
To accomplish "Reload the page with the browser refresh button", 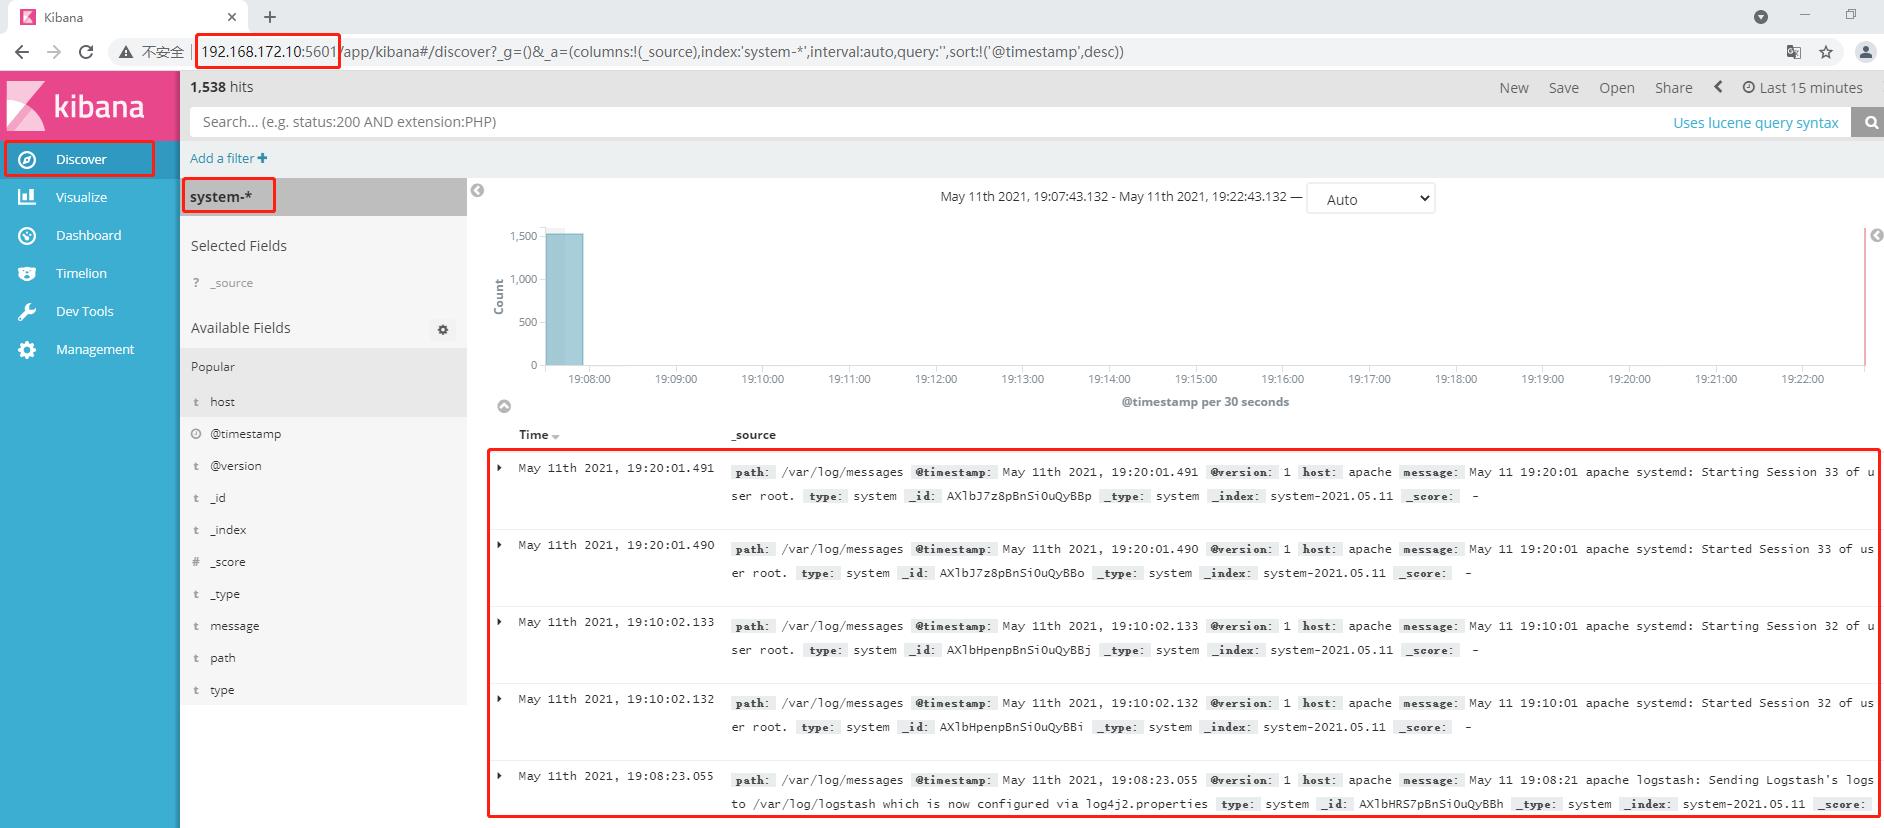I will [x=86, y=52].
